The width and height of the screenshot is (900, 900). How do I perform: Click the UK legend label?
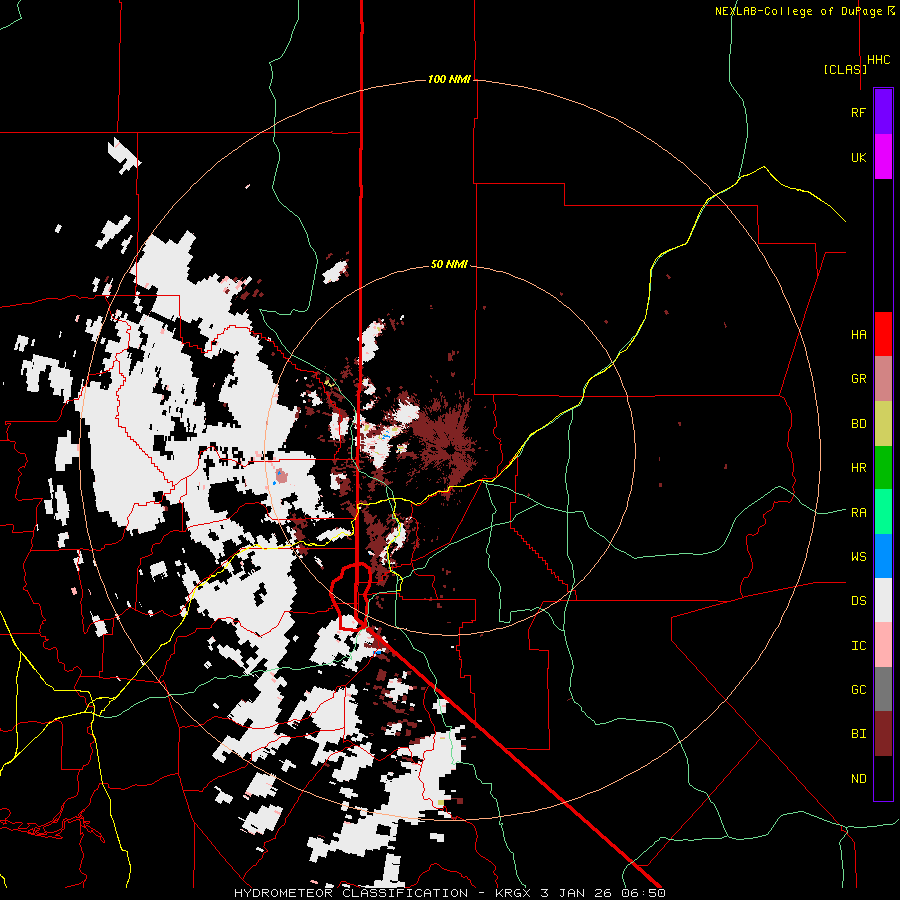(x=858, y=157)
